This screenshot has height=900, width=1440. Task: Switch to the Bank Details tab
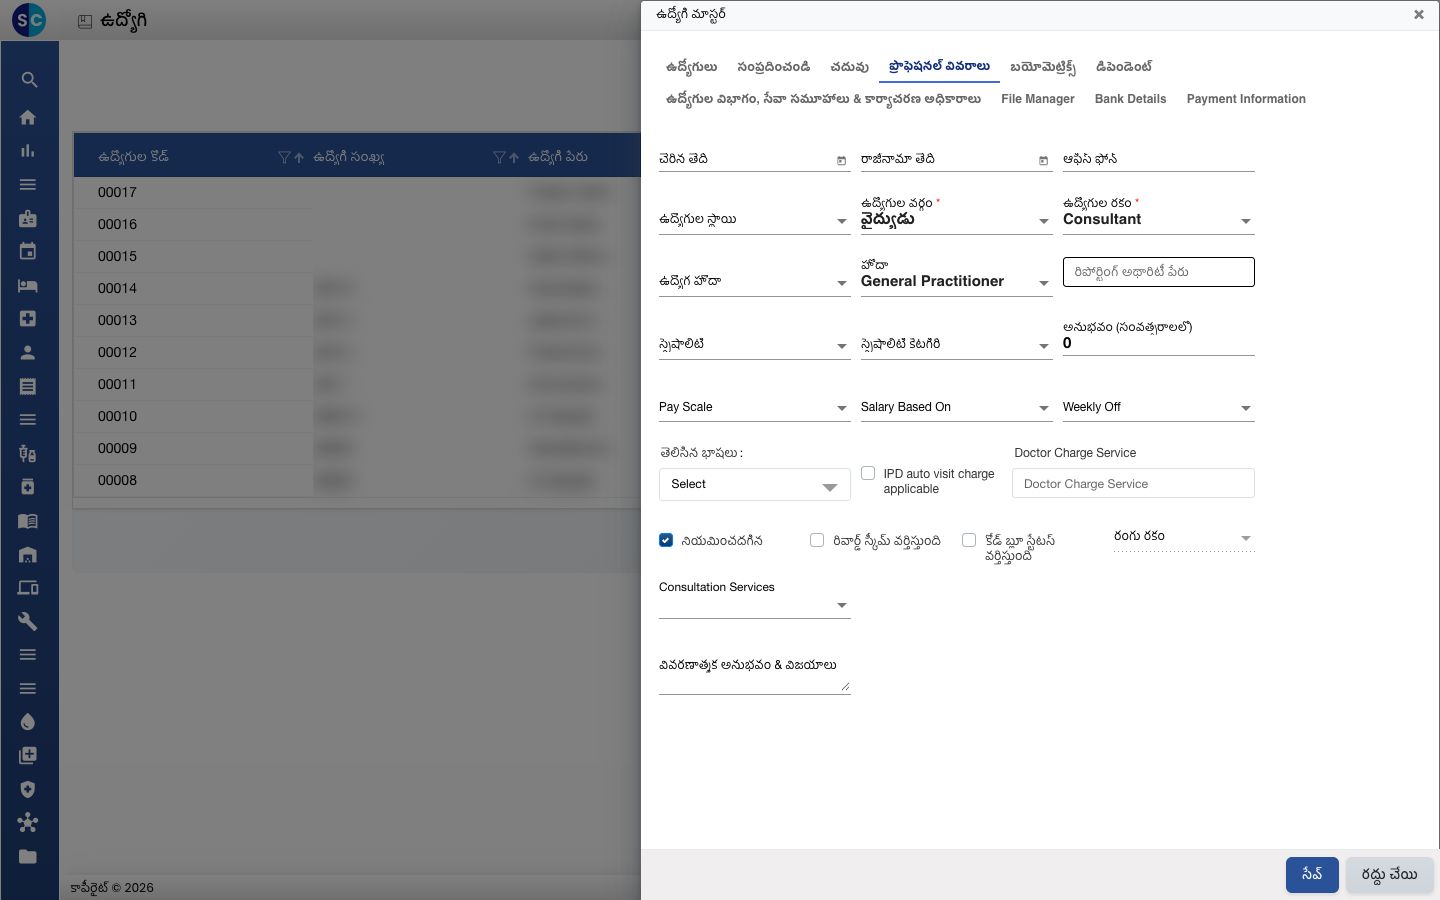1130,99
